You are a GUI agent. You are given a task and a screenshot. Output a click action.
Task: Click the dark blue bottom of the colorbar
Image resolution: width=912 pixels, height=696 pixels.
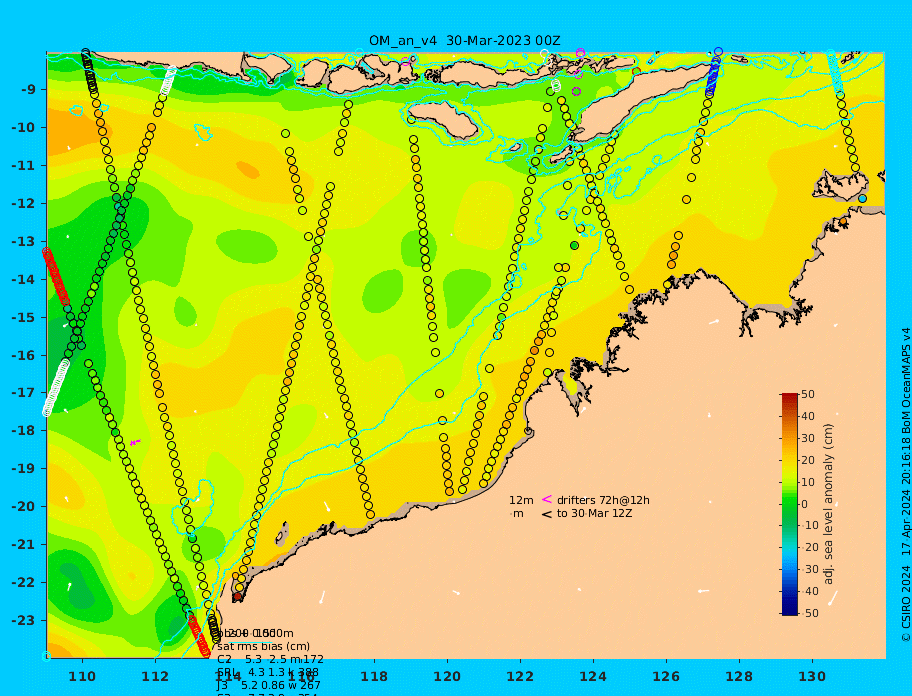[790, 609]
